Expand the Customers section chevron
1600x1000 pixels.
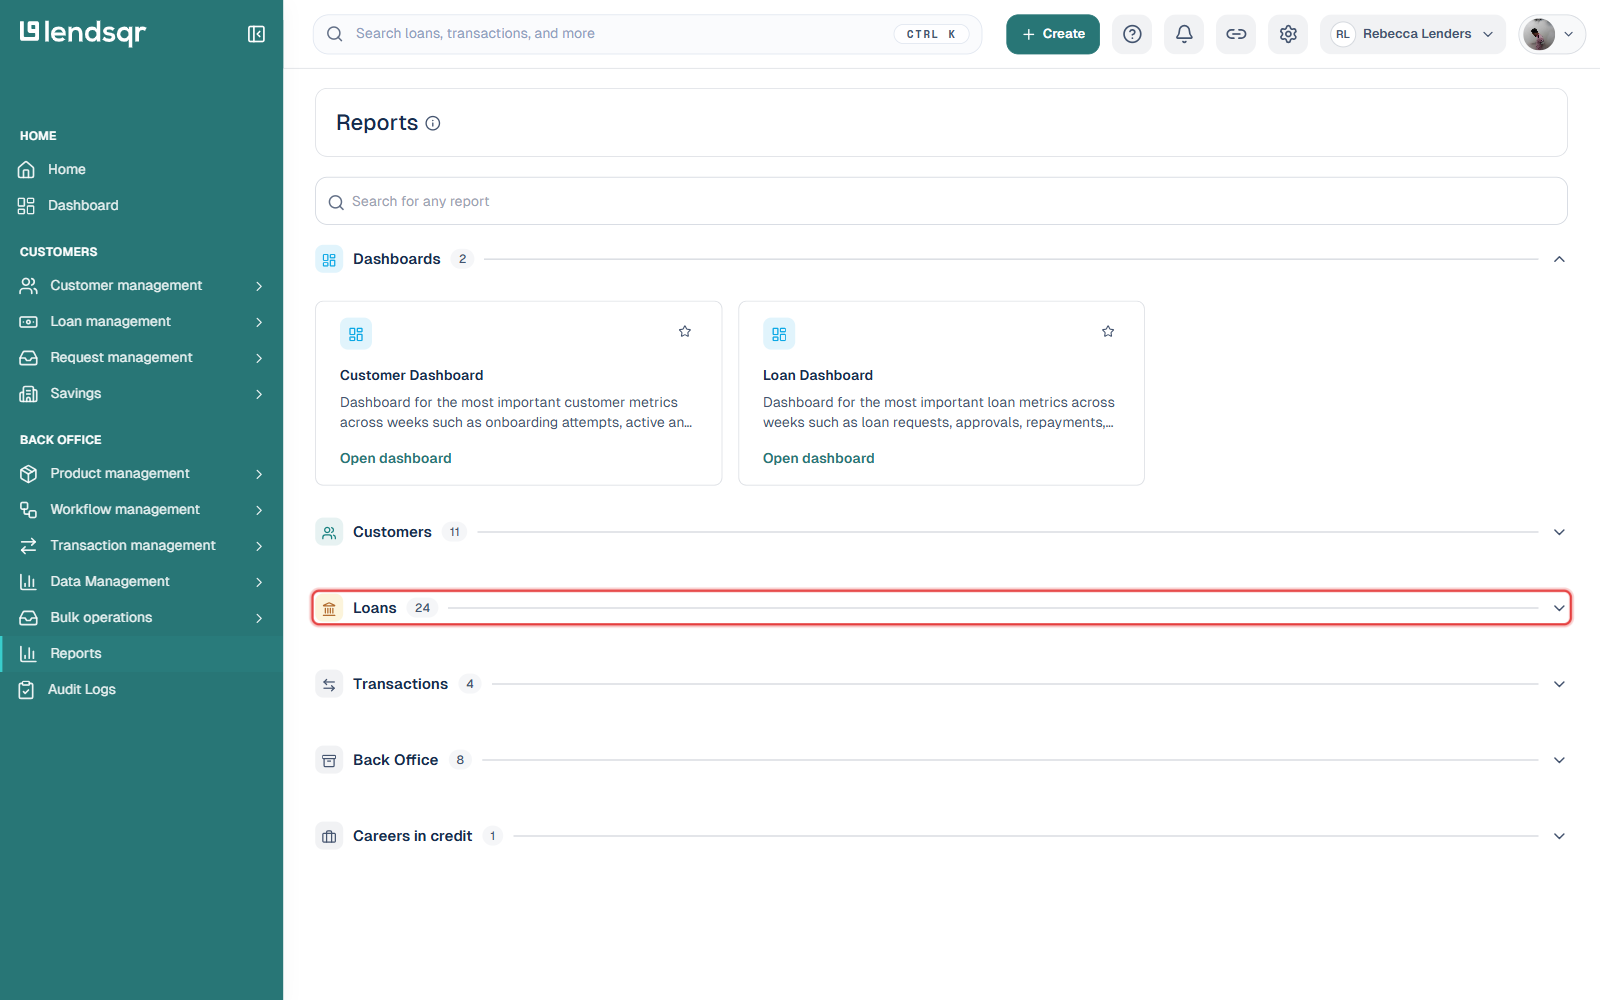tap(1559, 532)
